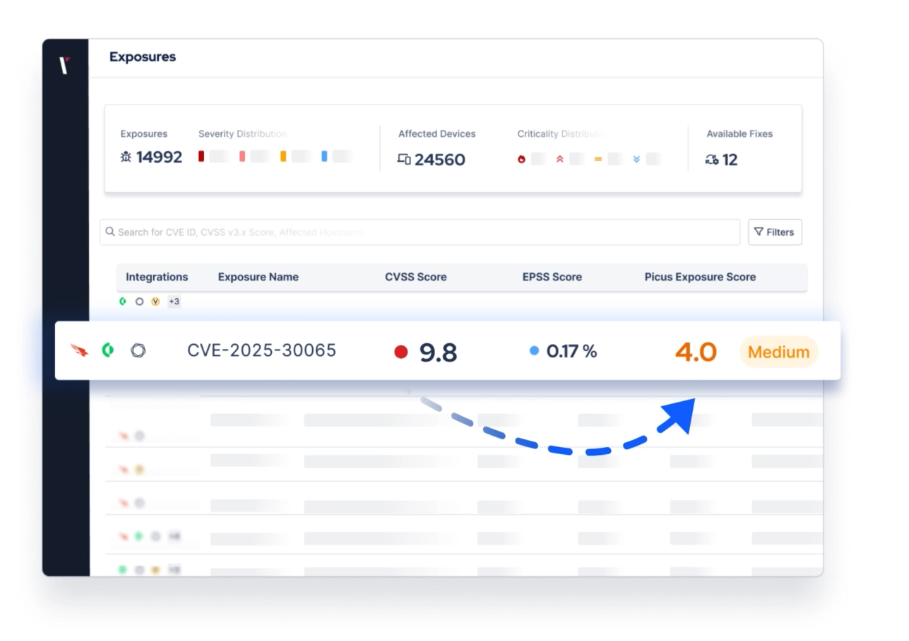This screenshot has width=909, height=641.
Task: Click the green integration icon under the Integrations header
Action: pos(123,301)
